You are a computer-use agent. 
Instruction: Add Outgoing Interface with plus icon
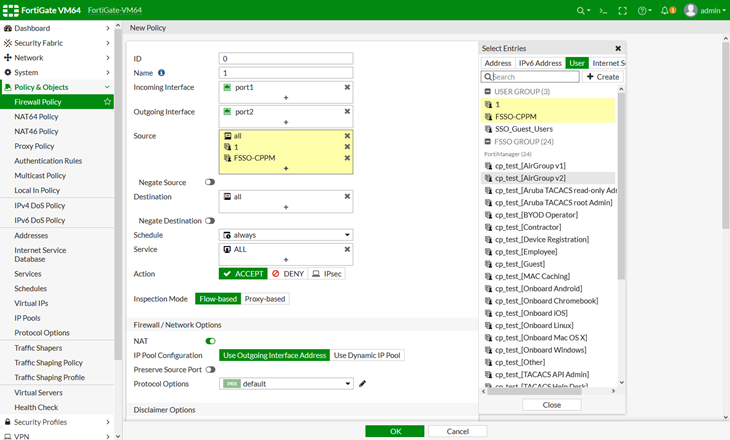[286, 122]
